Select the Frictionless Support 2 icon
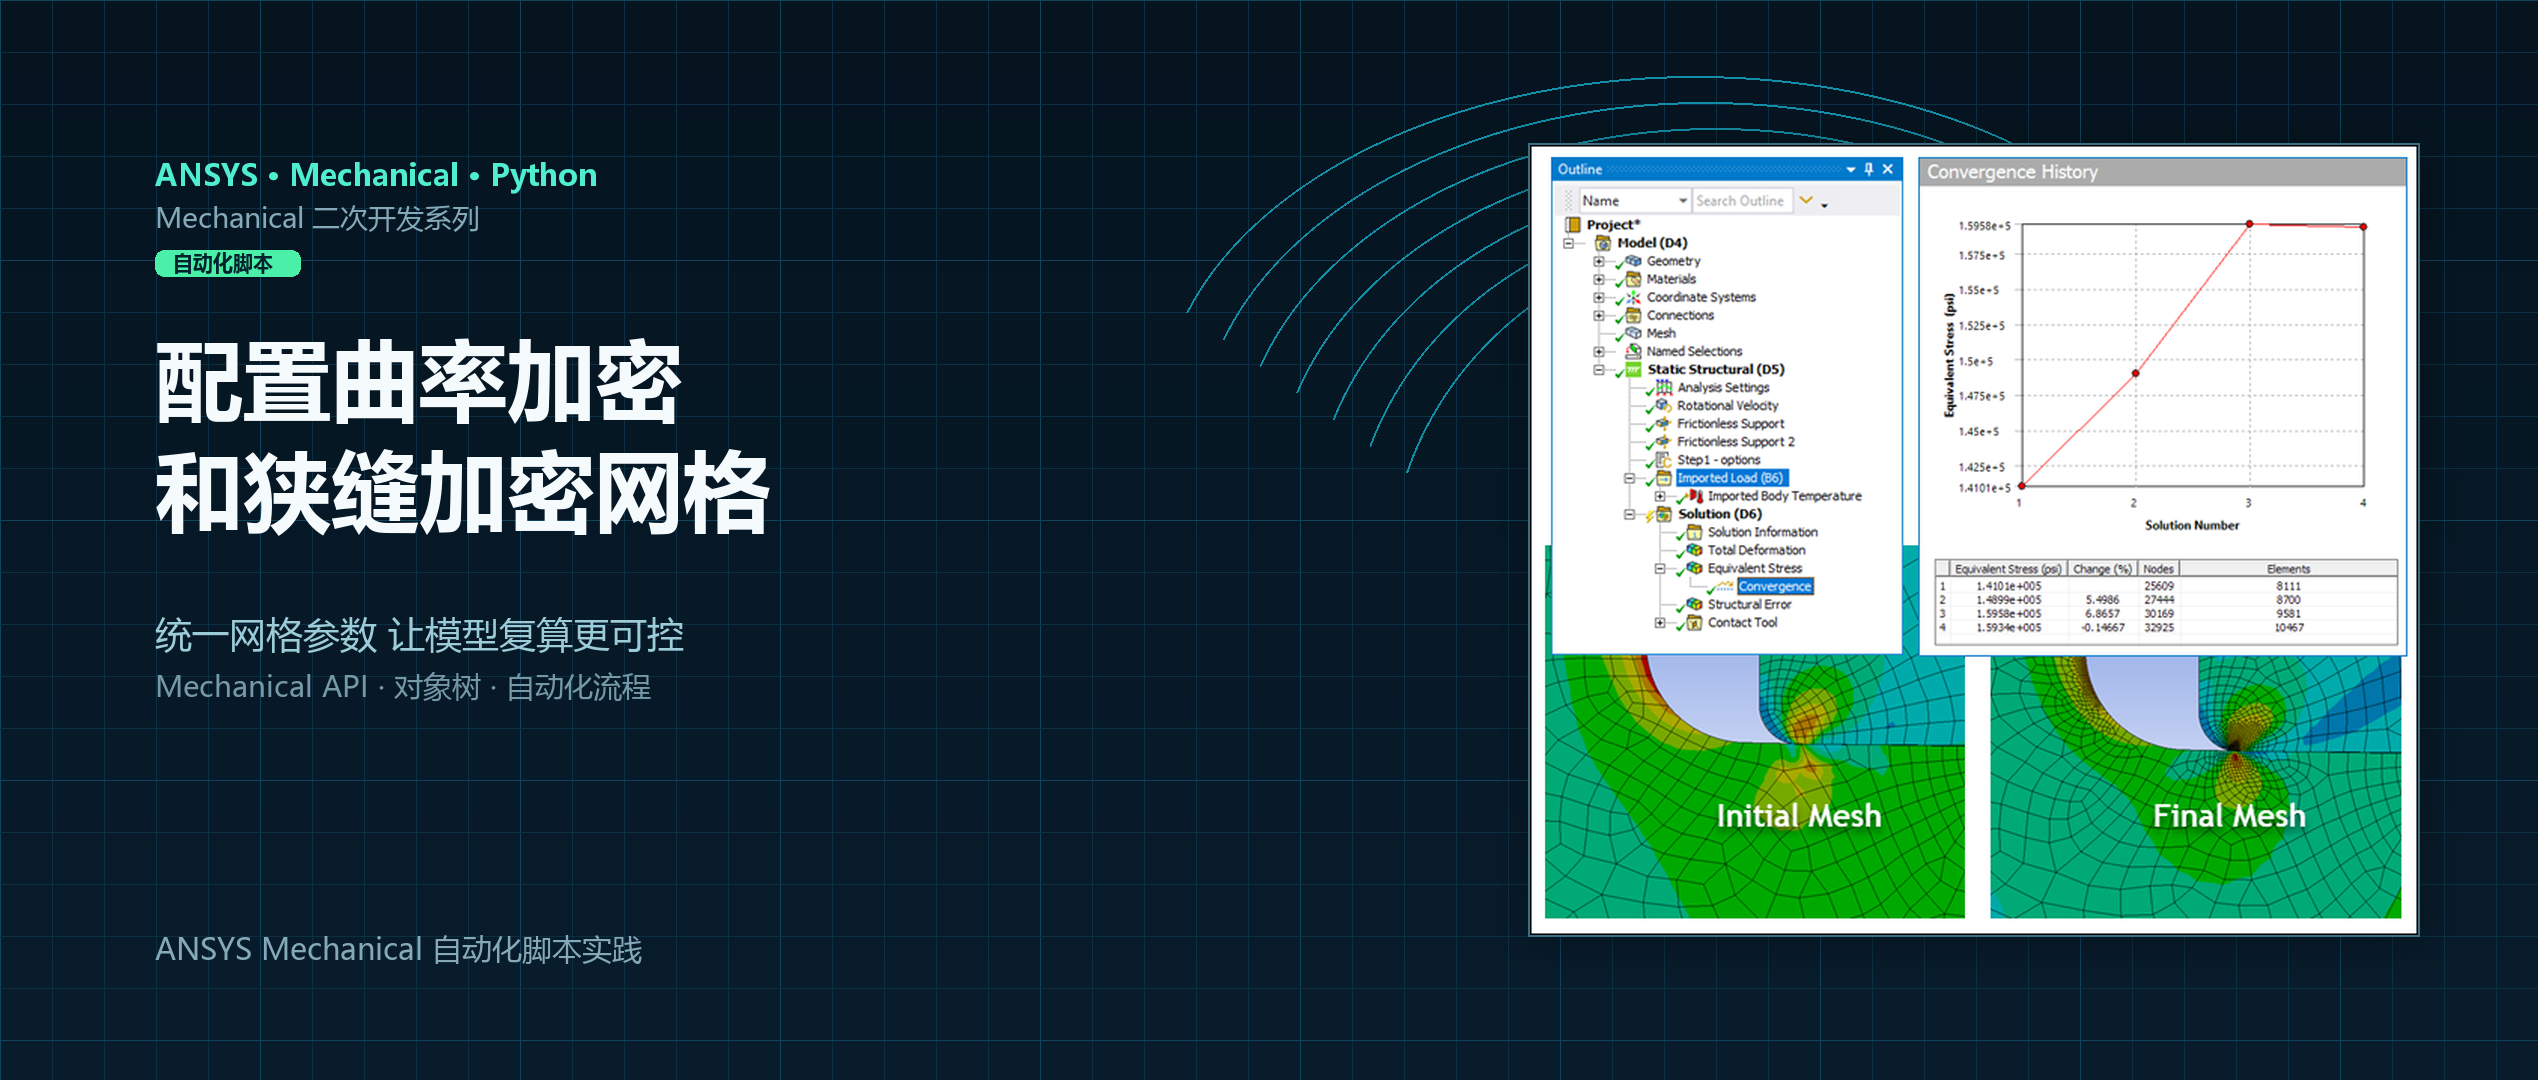Viewport: 2538px width, 1080px height. 1664,441
